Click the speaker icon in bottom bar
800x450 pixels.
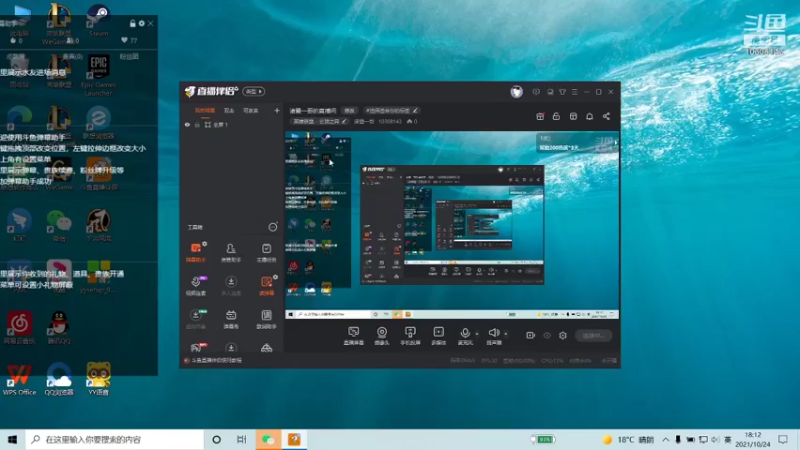493,333
